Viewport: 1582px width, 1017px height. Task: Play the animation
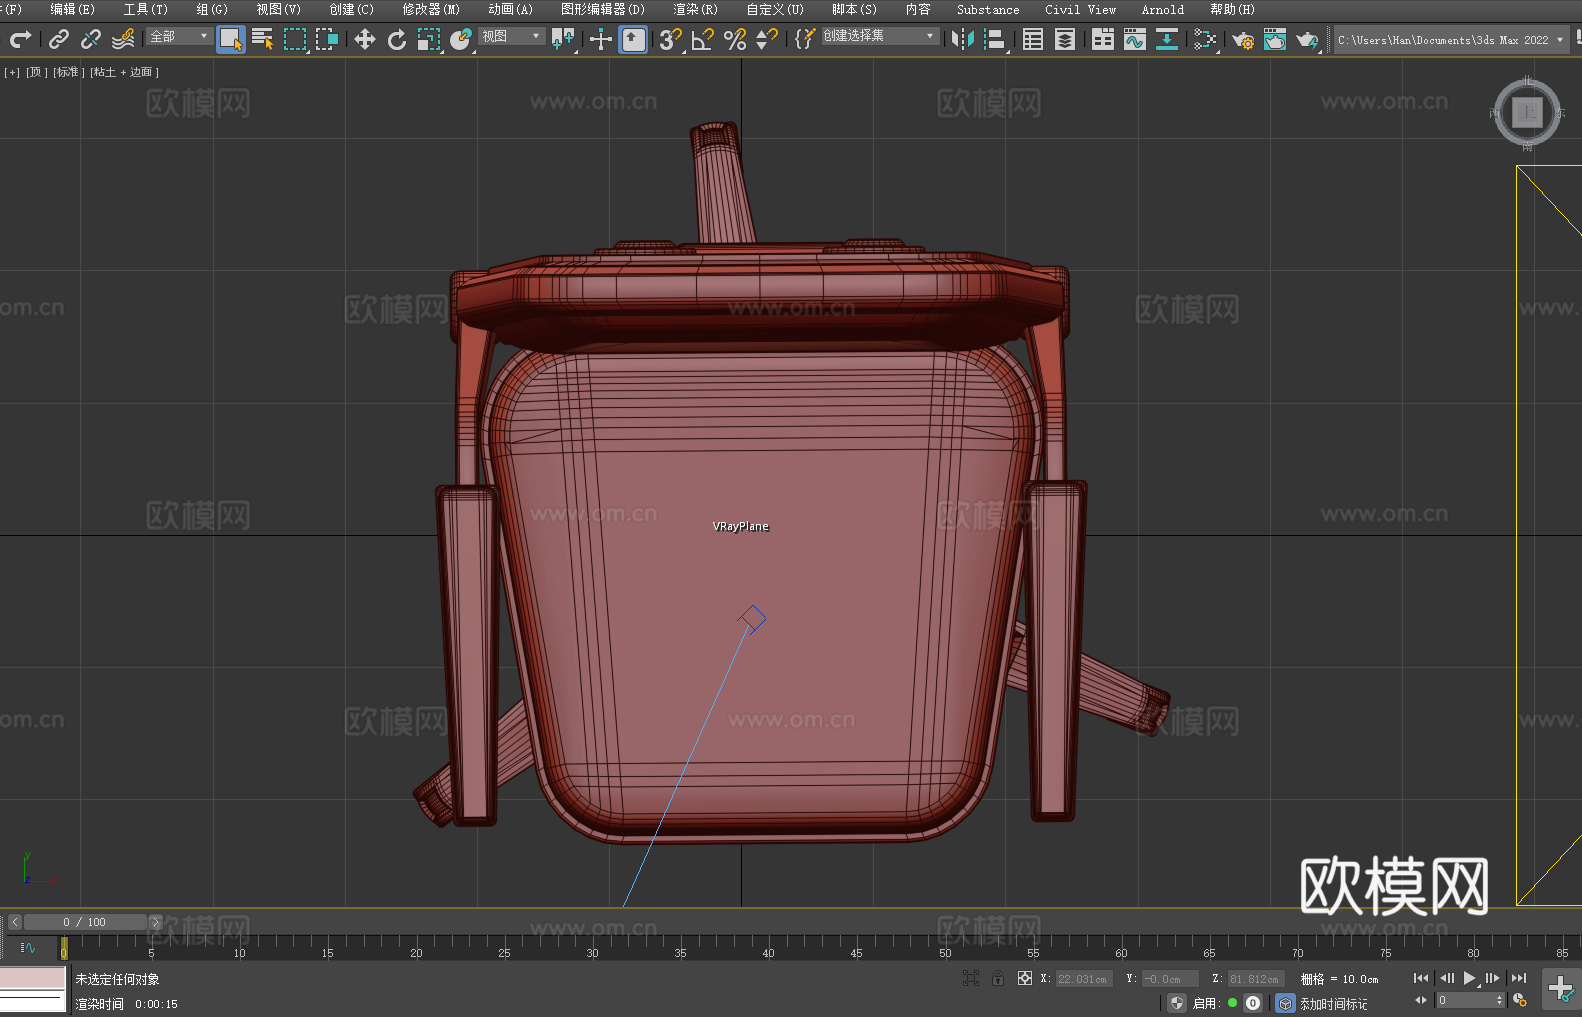click(x=1469, y=978)
